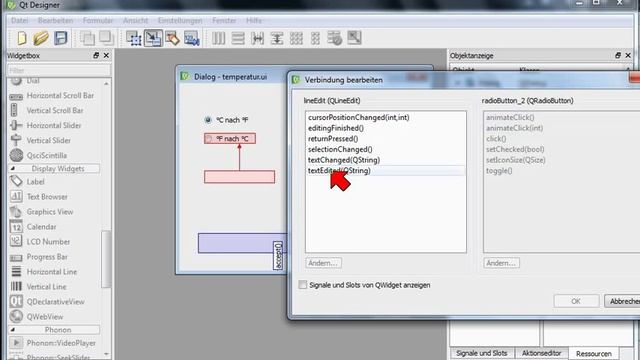The image size is (640, 360).
Task: Apply vertical layout toolbar icon
Action: (238, 38)
